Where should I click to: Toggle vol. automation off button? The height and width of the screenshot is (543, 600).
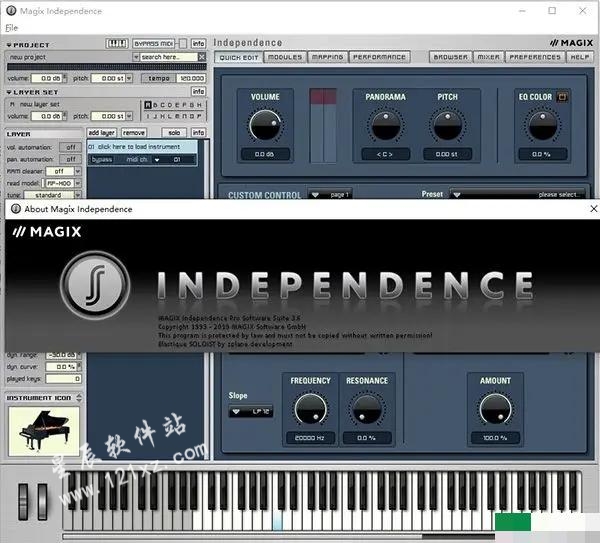click(70, 147)
